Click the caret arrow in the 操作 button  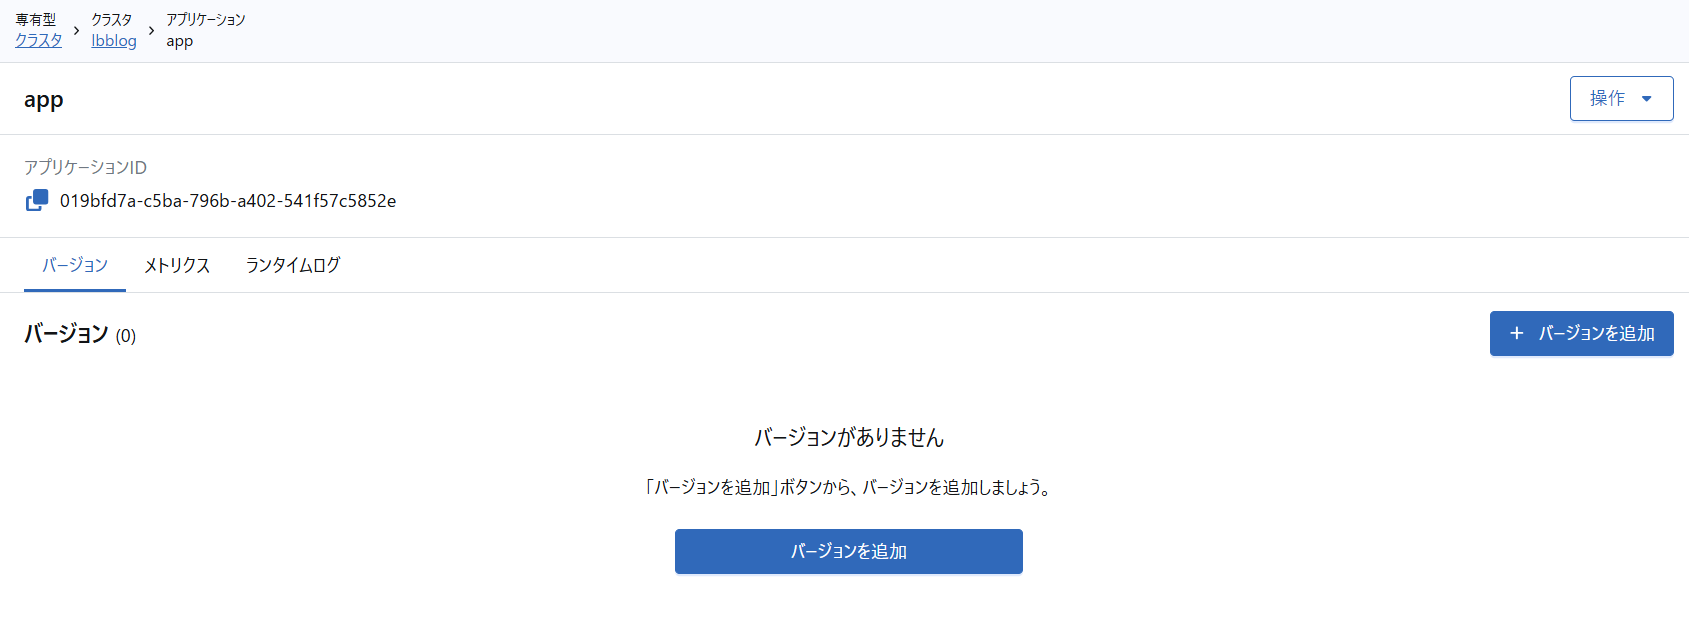tap(1646, 99)
